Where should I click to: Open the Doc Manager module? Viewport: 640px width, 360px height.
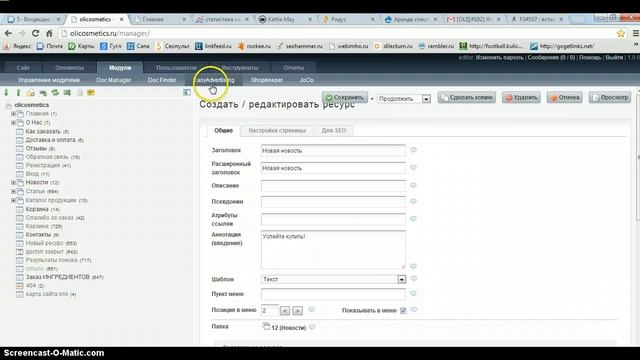(113, 80)
